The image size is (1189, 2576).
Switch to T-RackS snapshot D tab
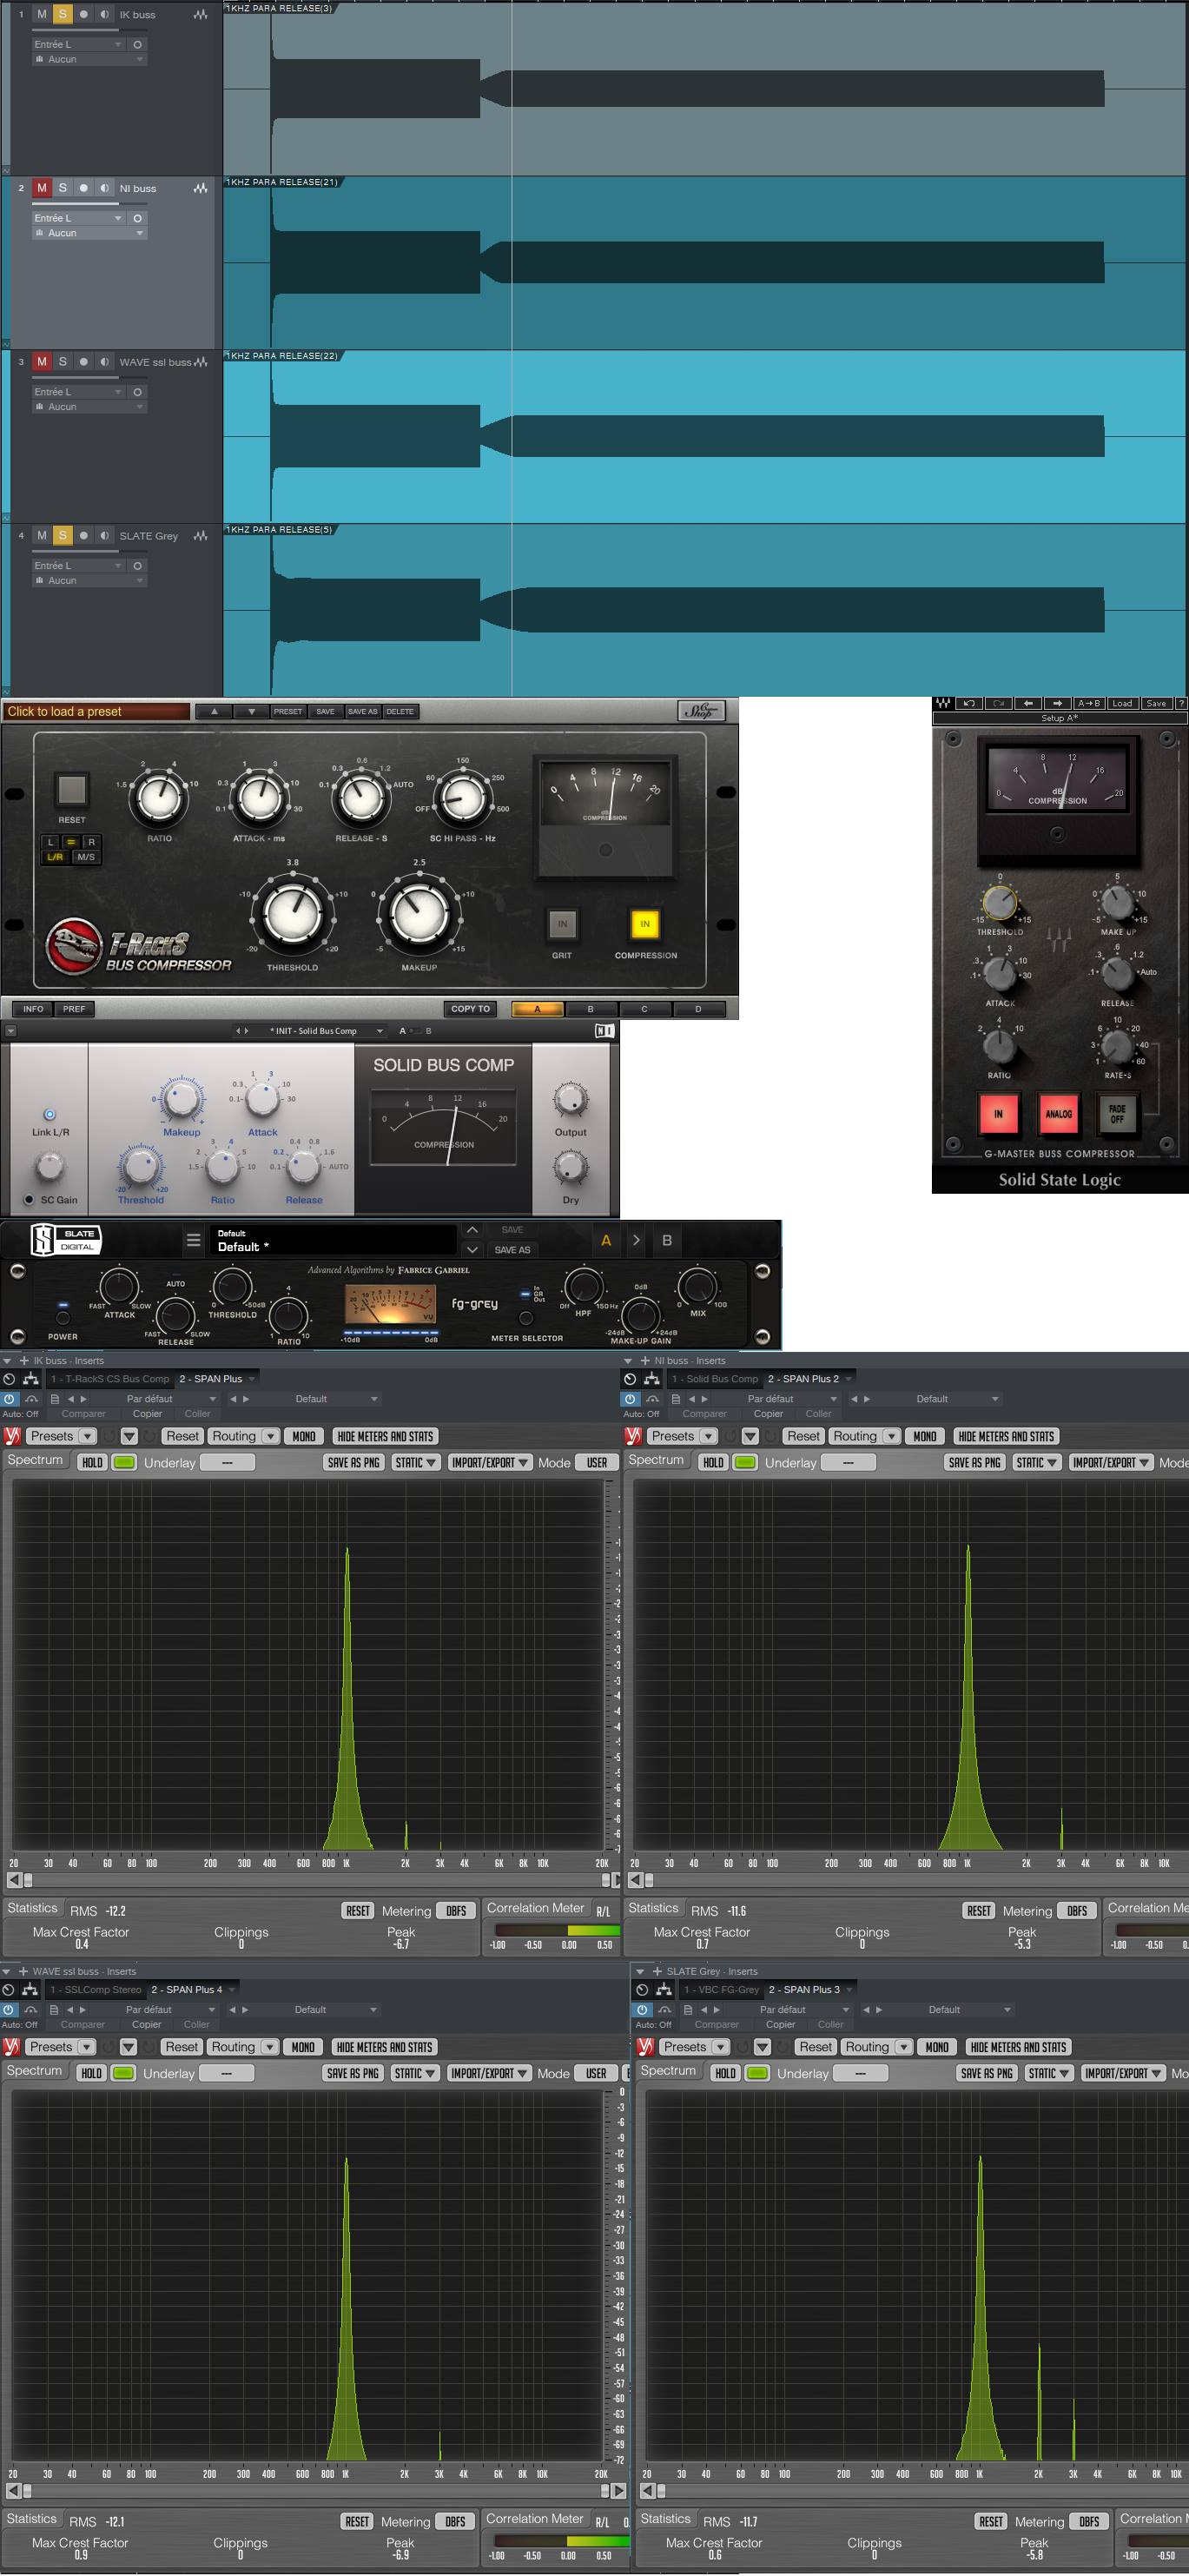coord(698,1009)
